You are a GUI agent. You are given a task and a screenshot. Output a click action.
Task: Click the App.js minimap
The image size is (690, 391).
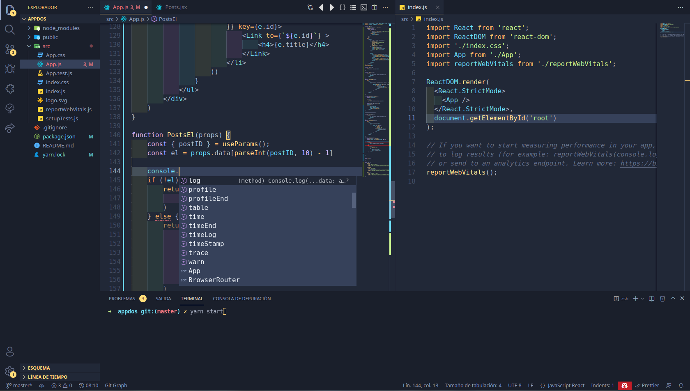coord(377,101)
